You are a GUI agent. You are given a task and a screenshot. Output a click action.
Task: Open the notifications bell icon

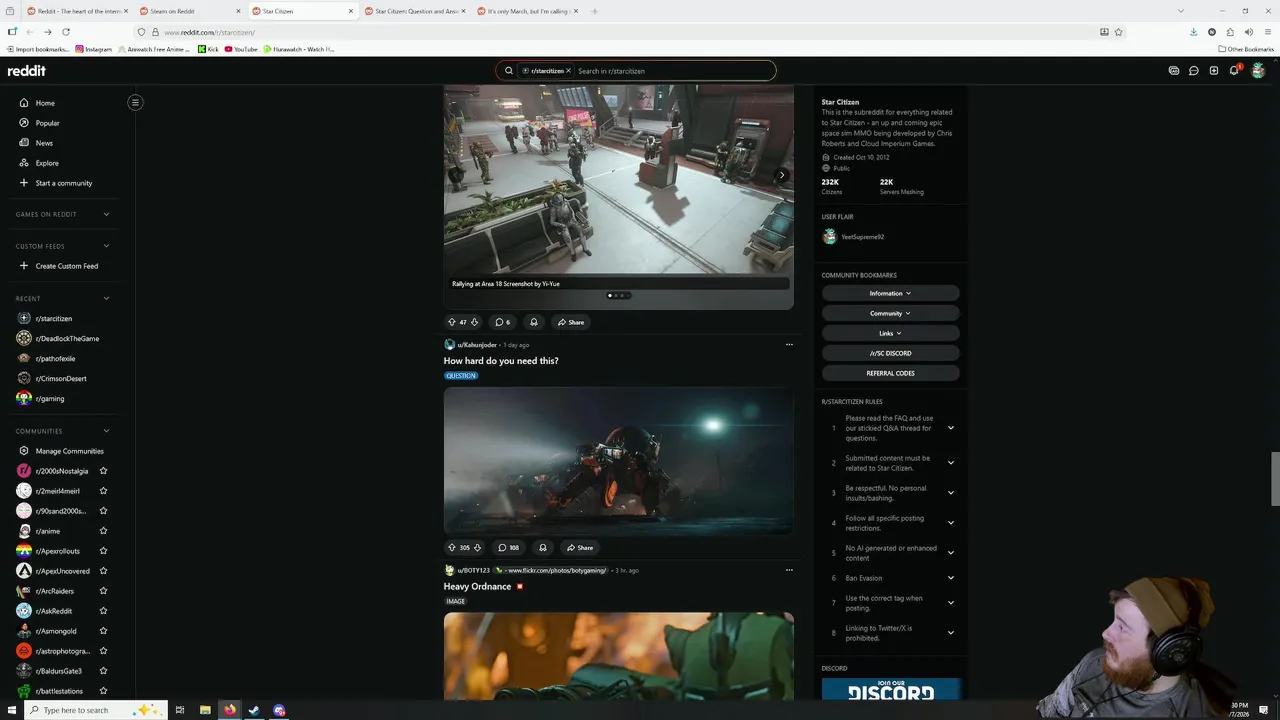(1234, 71)
